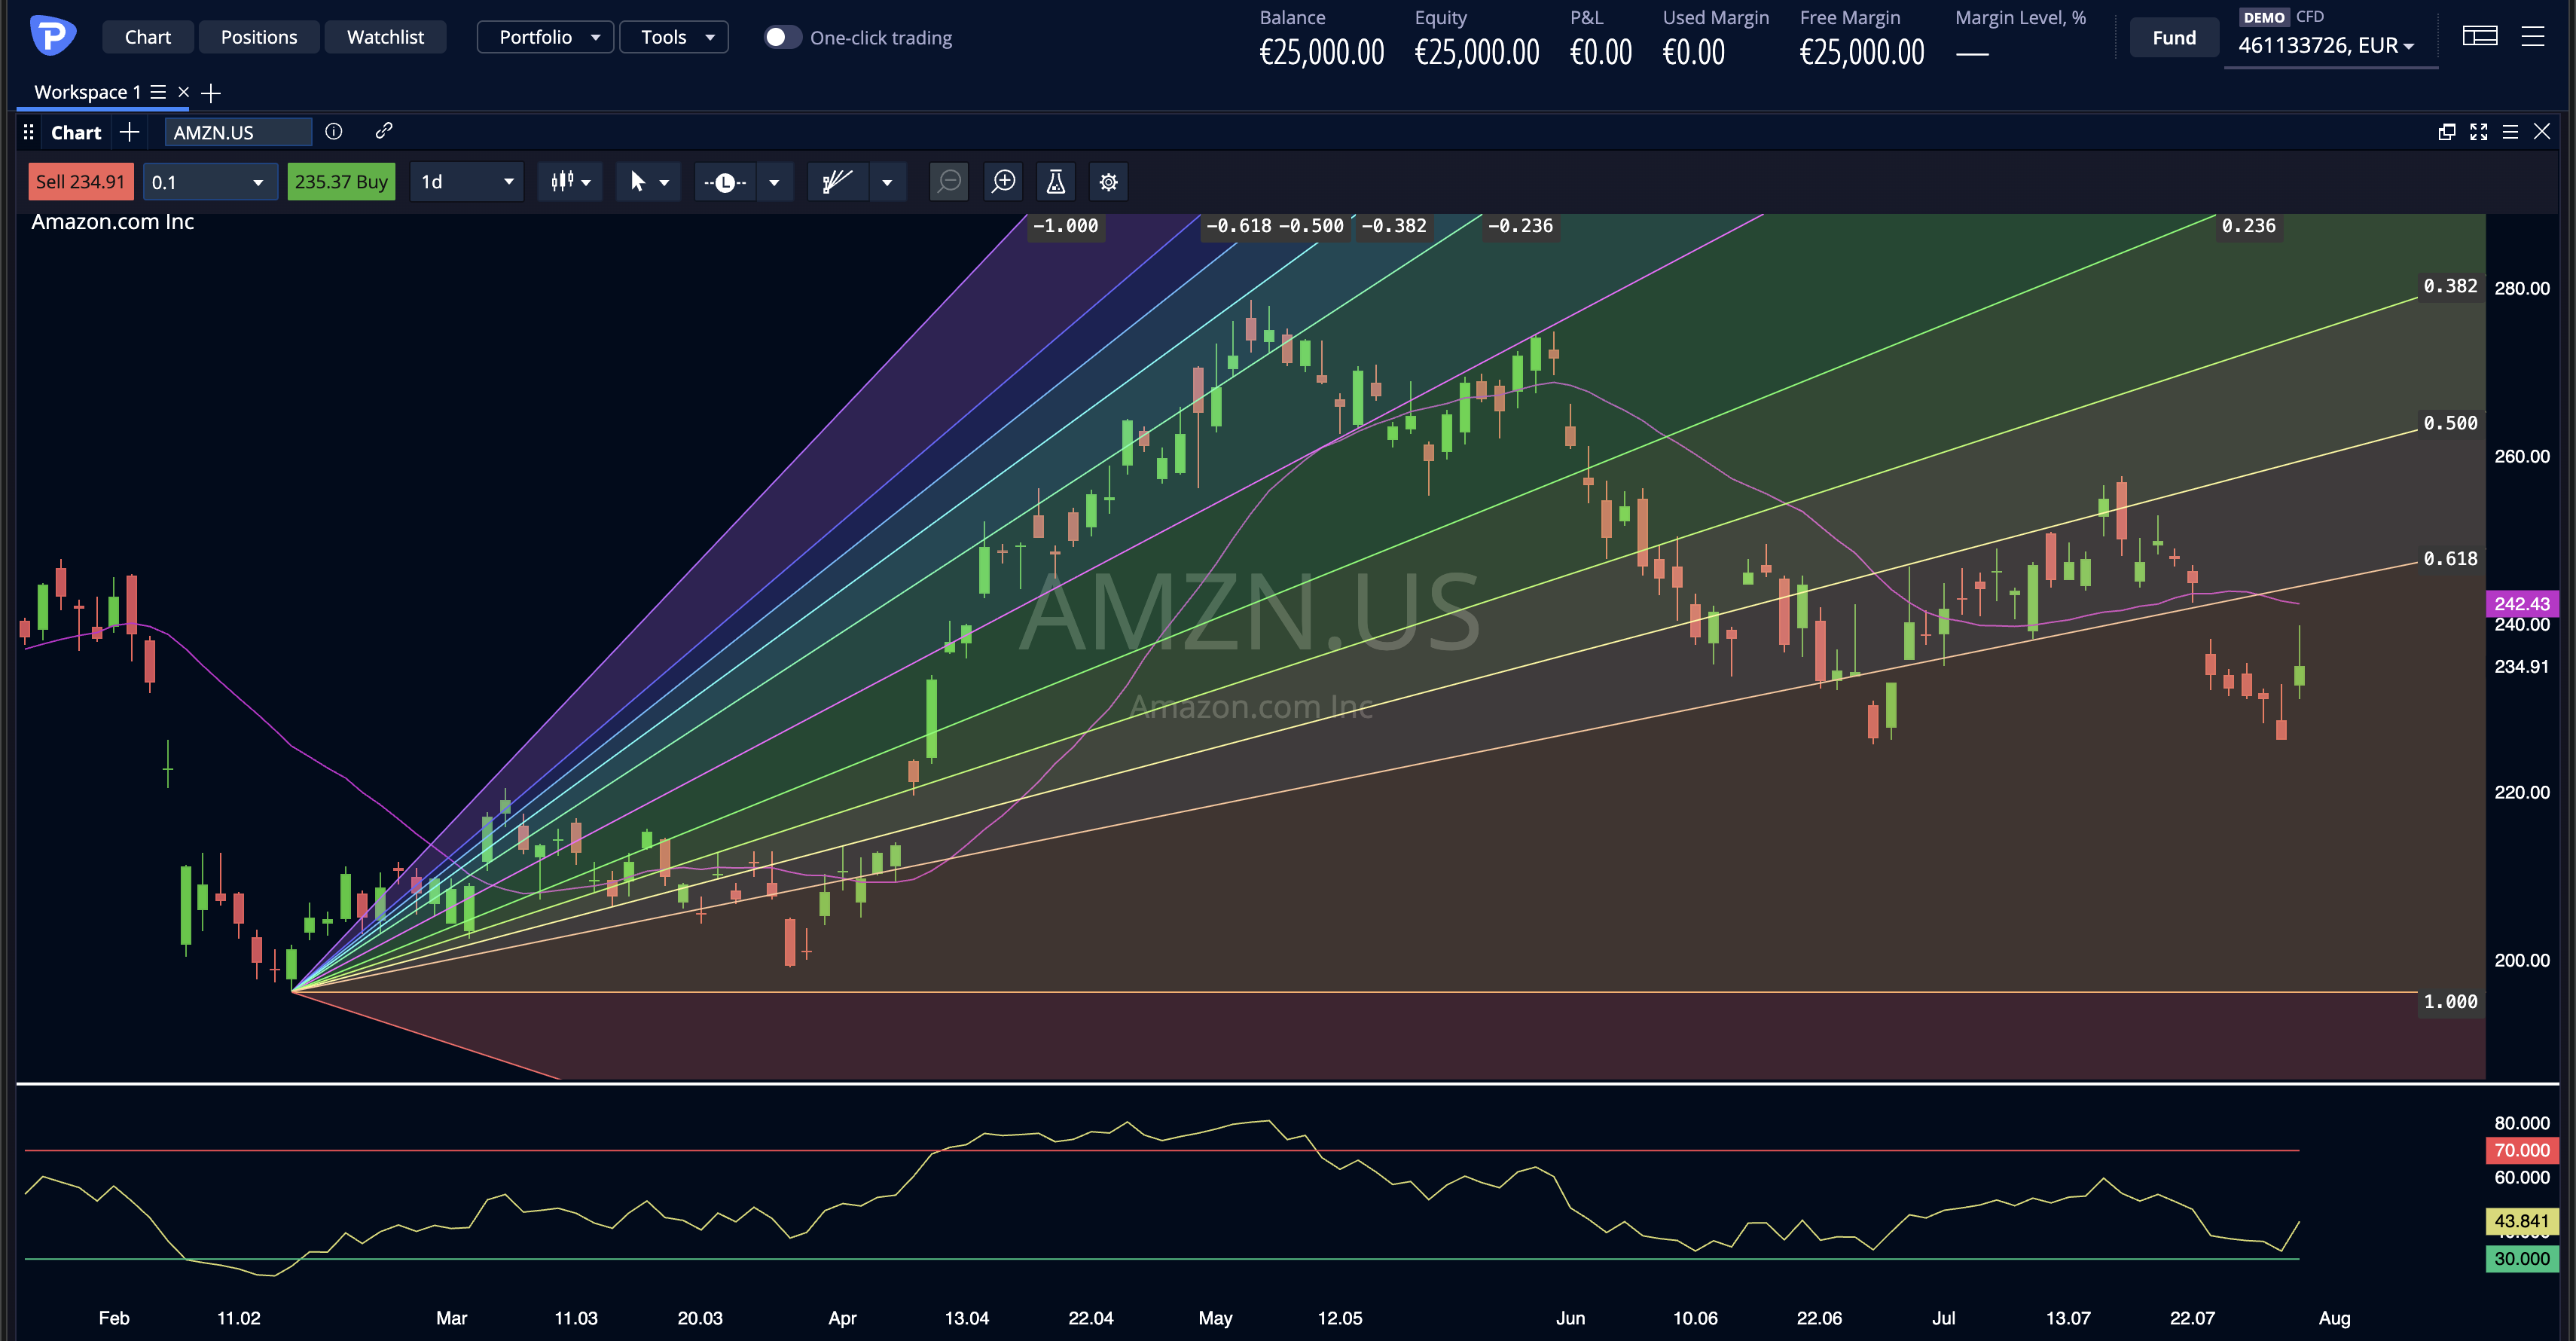The height and width of the screenshot is (1341, 2576).
Task: Detach chart panel into new window
Action: (x=2447, y=132)
